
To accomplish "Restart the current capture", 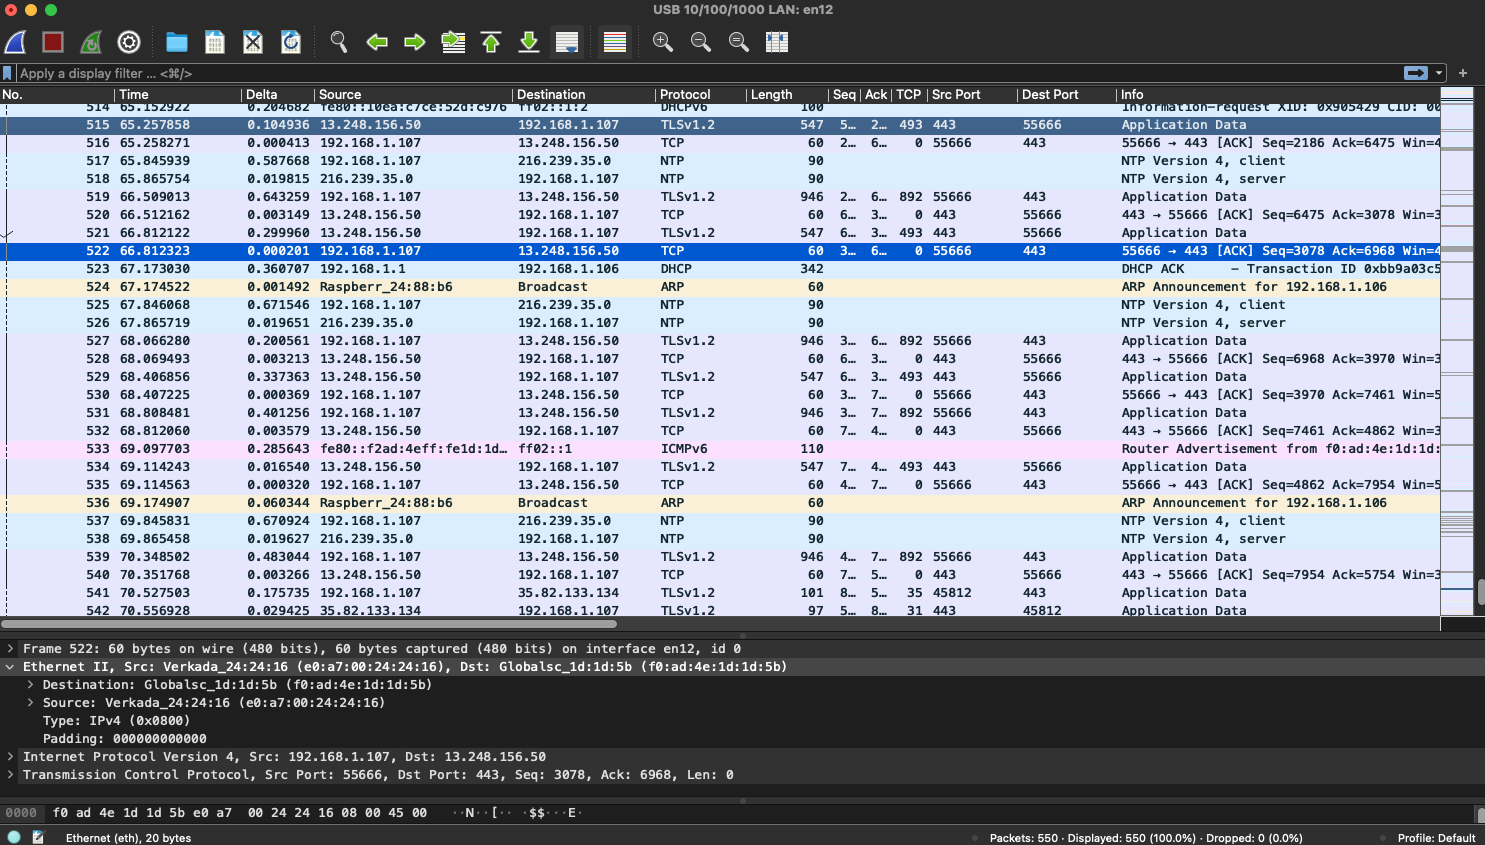I will pos(91,42).
